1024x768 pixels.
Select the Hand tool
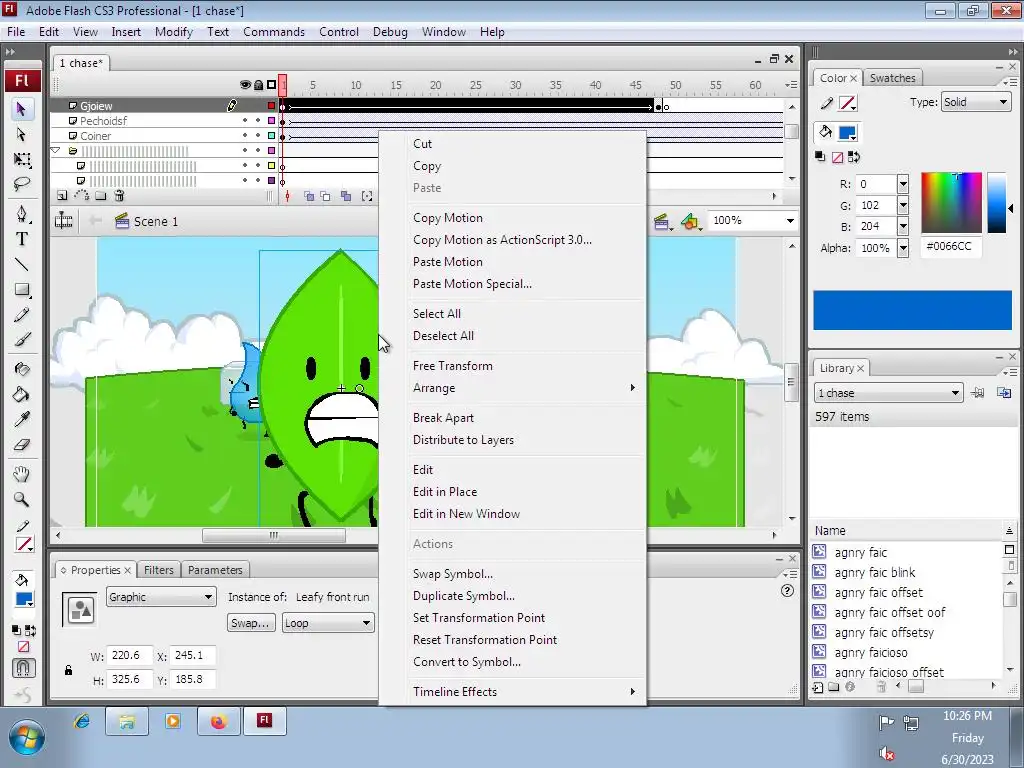(22, 474)
